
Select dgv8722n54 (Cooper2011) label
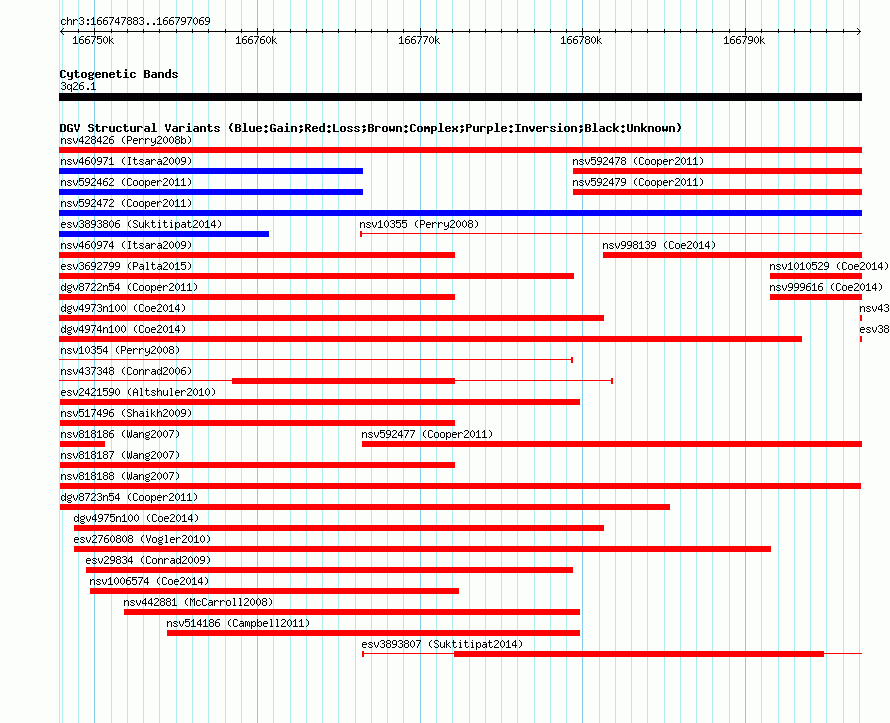click(x=129, y=287)
